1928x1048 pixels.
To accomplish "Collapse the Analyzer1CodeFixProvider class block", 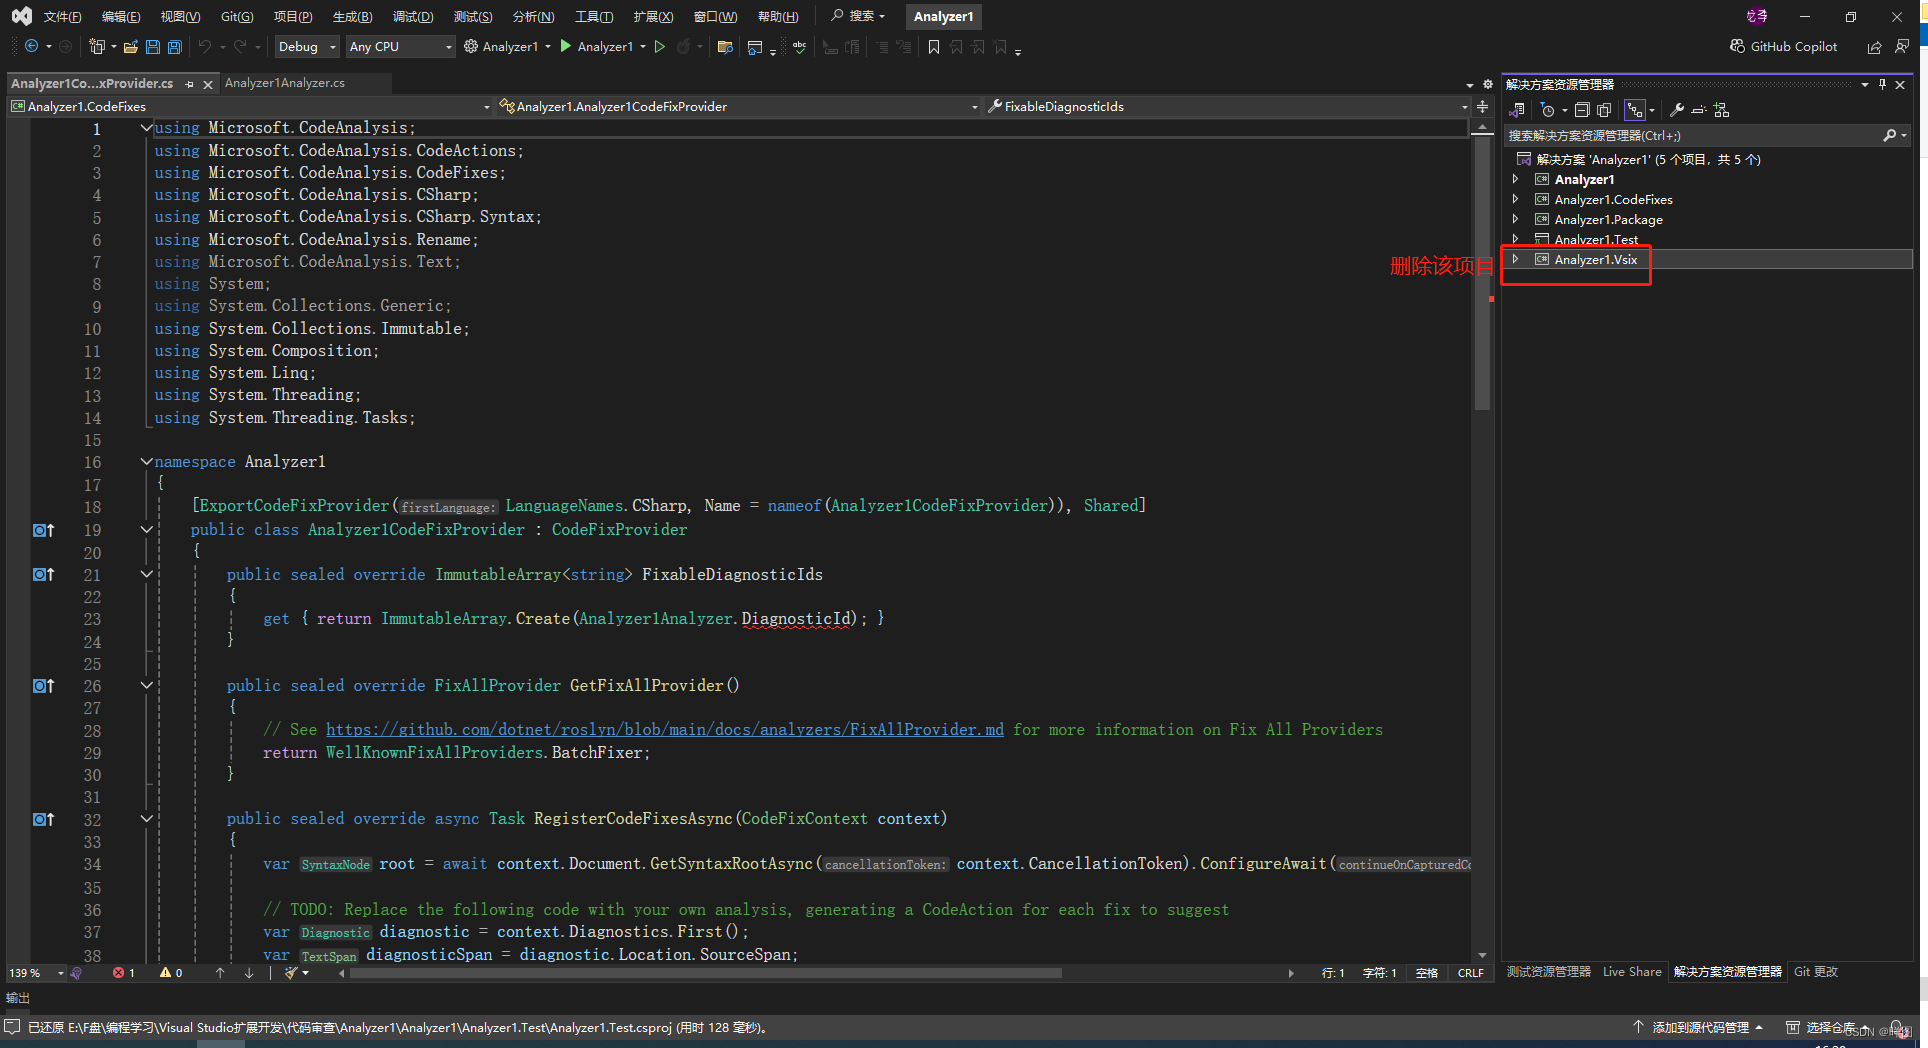I will (x=146, y=529).
